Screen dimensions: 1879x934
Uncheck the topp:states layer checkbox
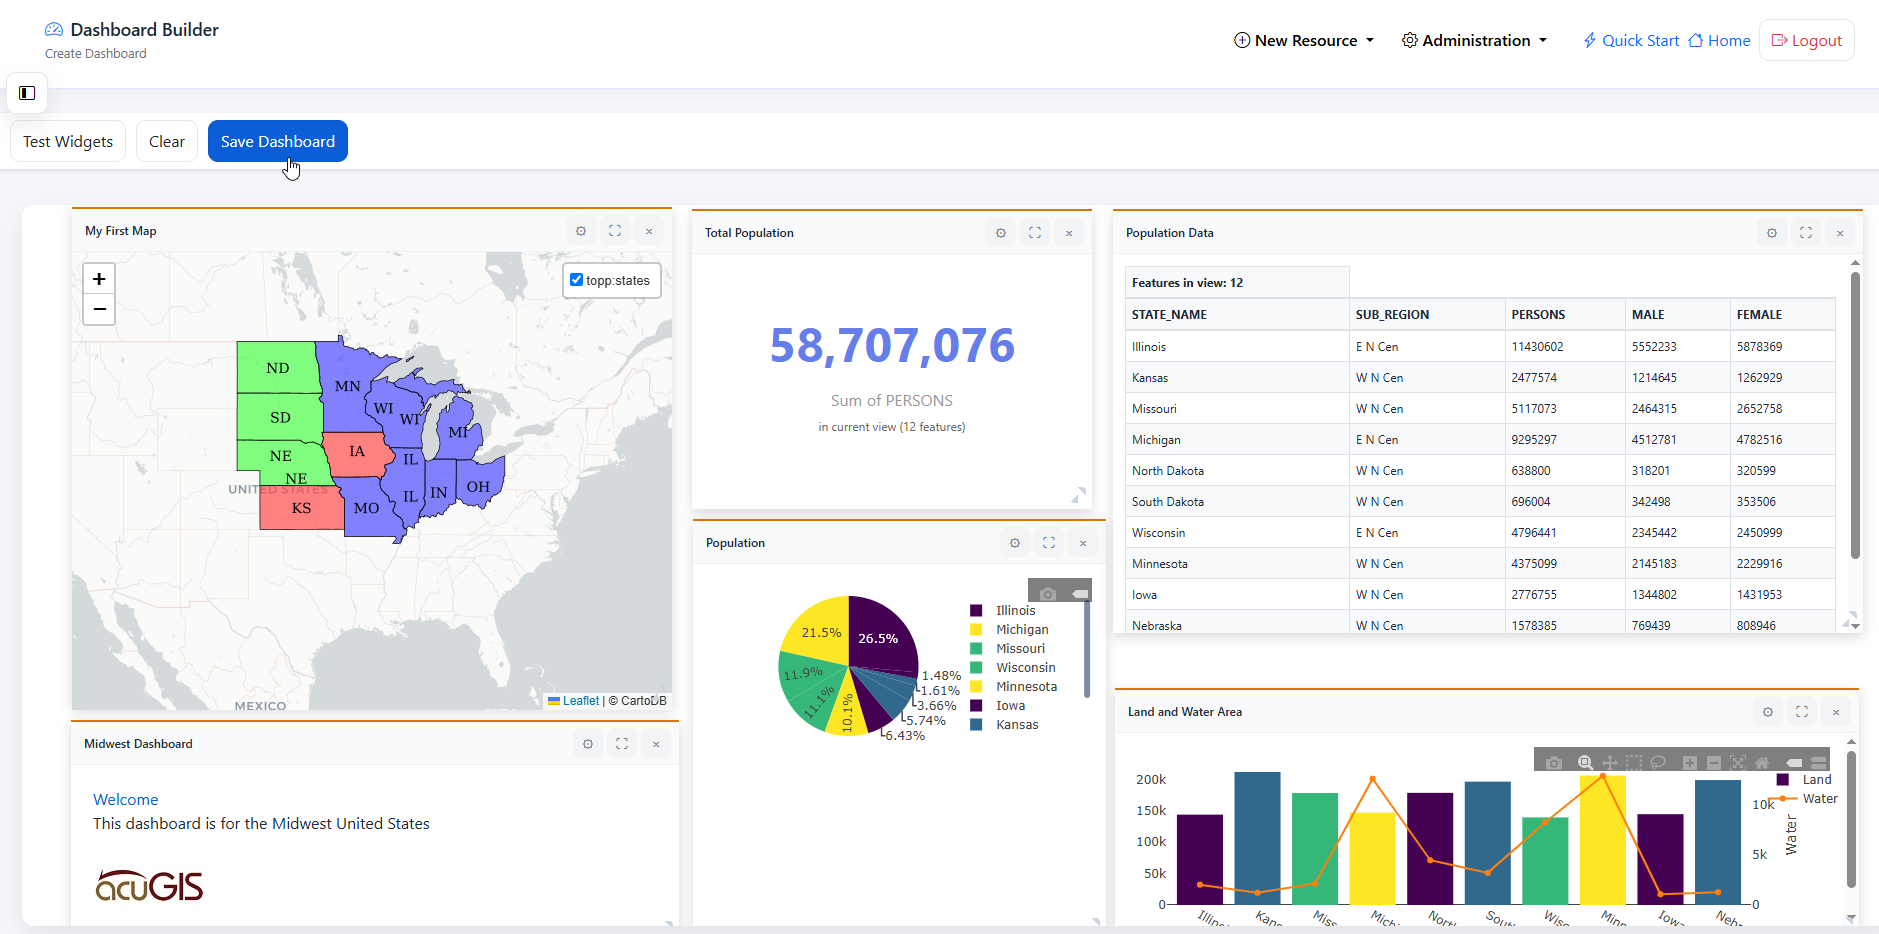(x=577, y=280)
